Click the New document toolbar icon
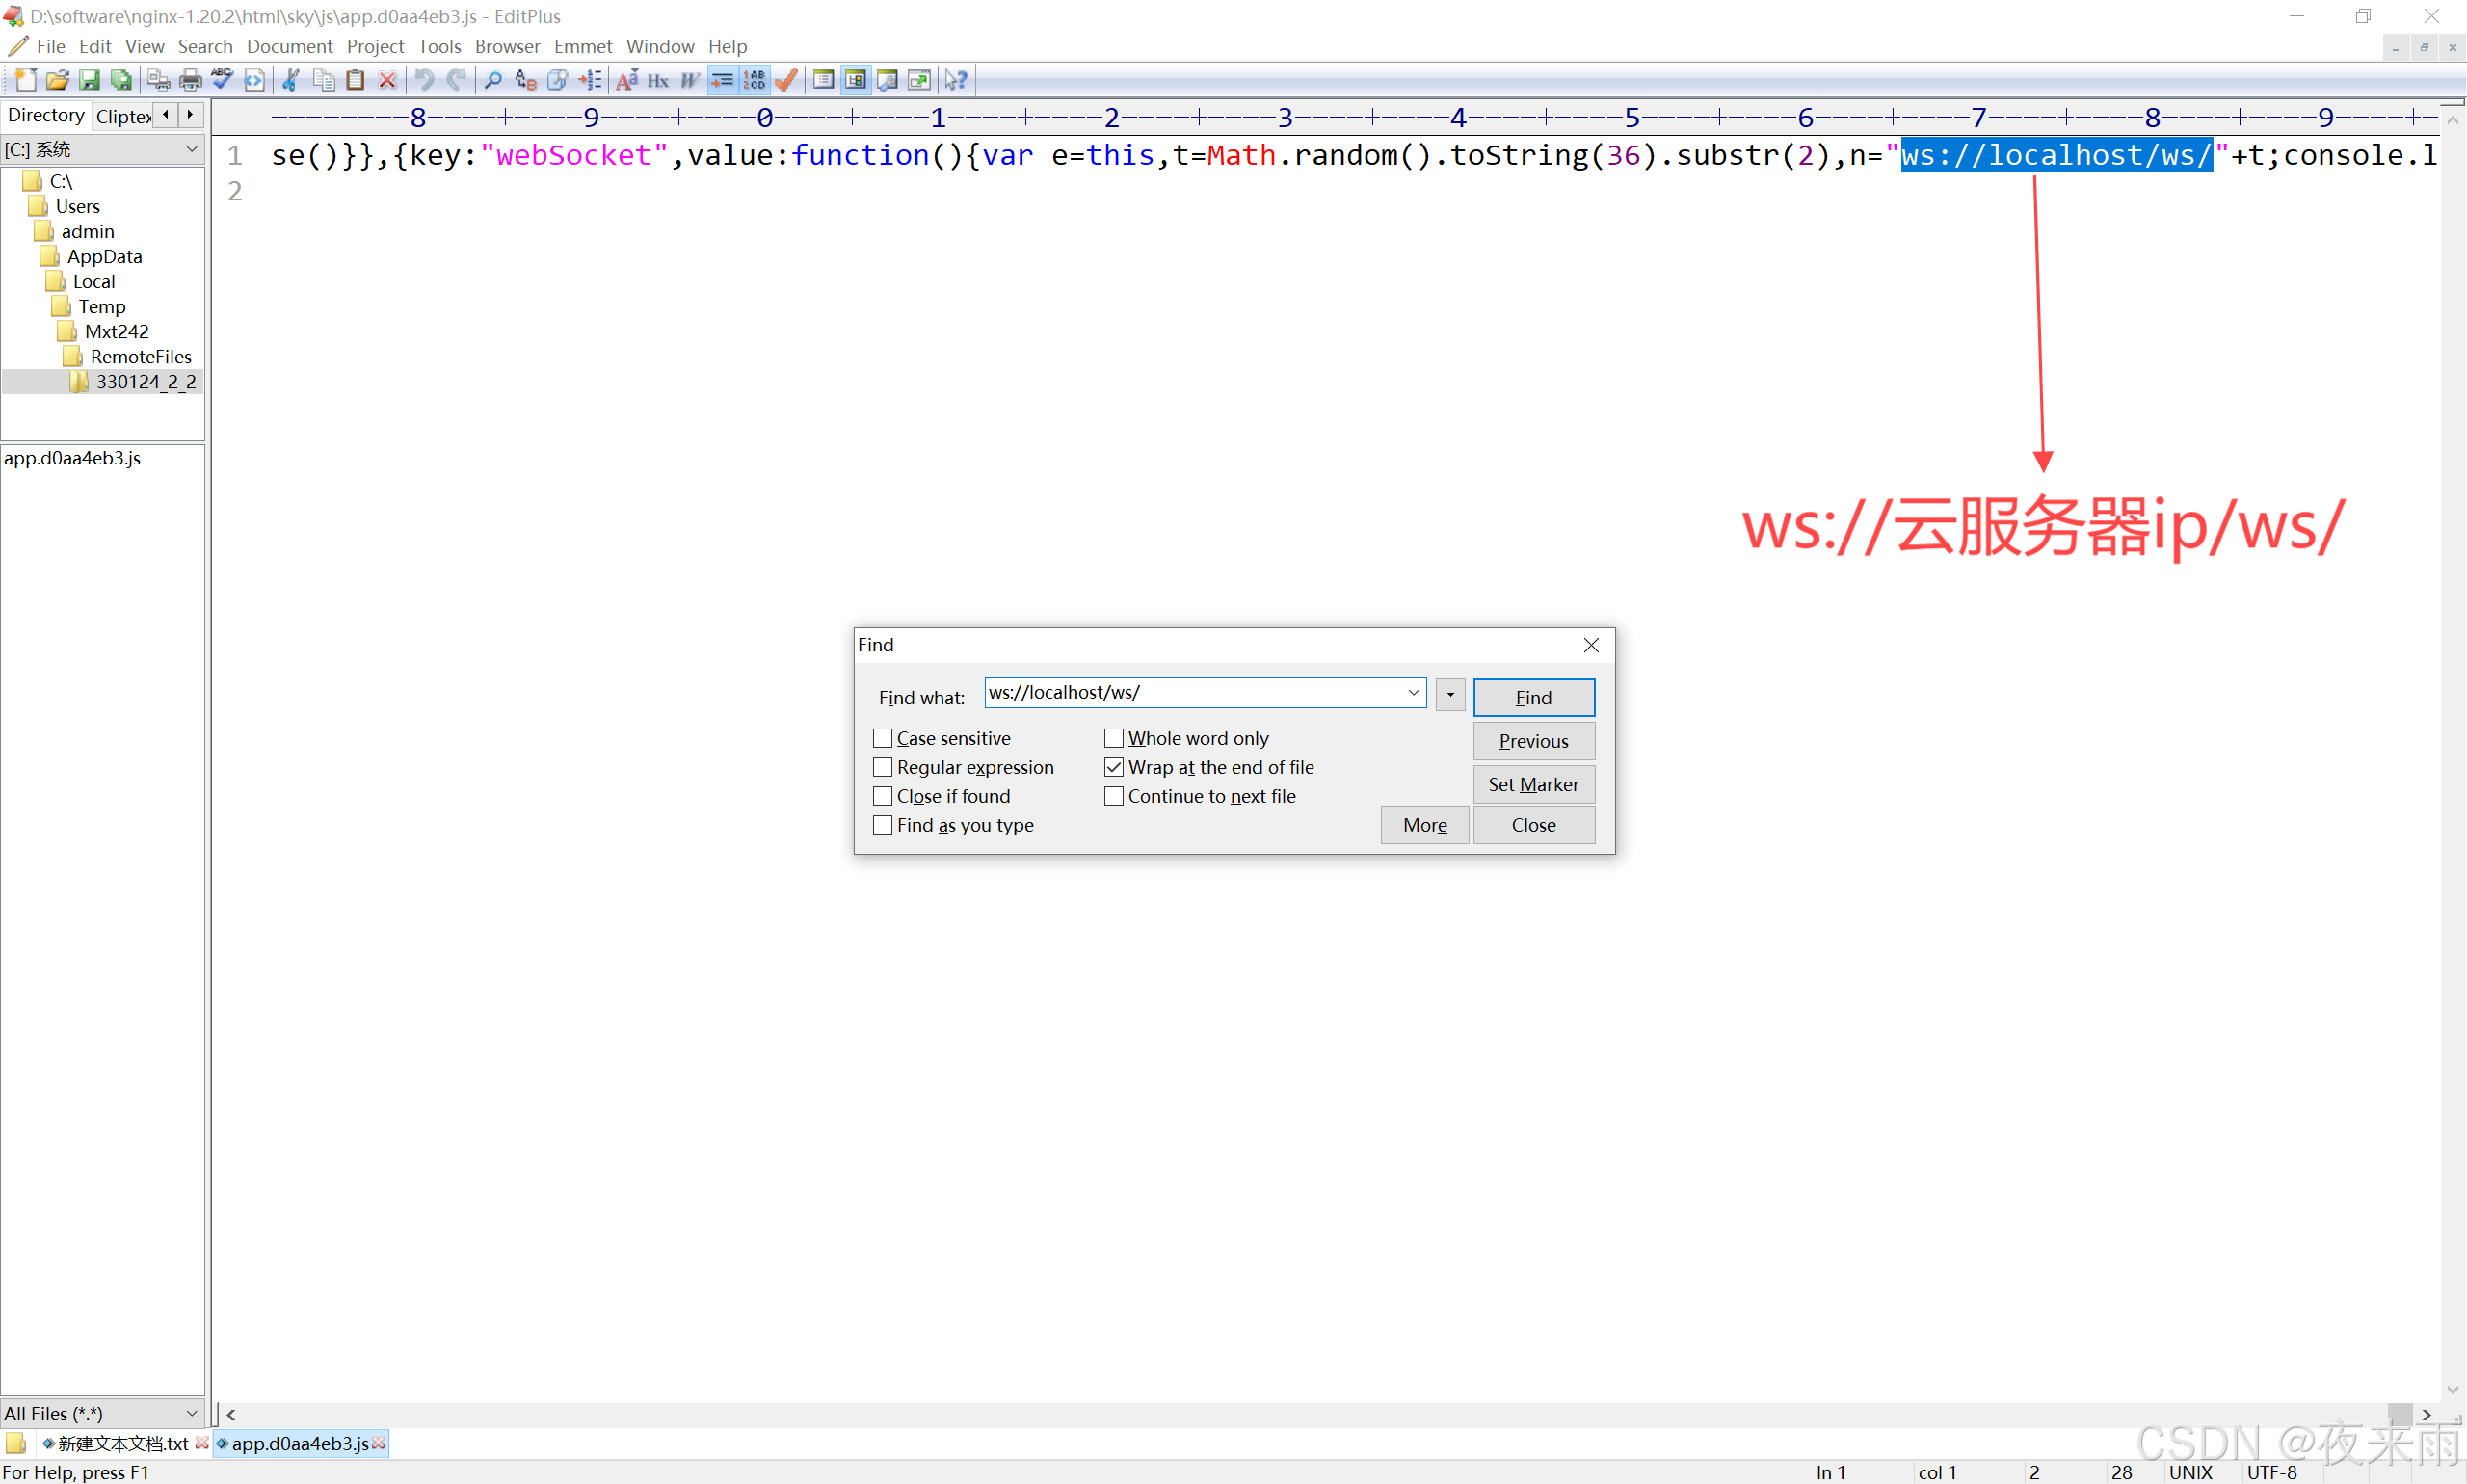 (25, 80)
